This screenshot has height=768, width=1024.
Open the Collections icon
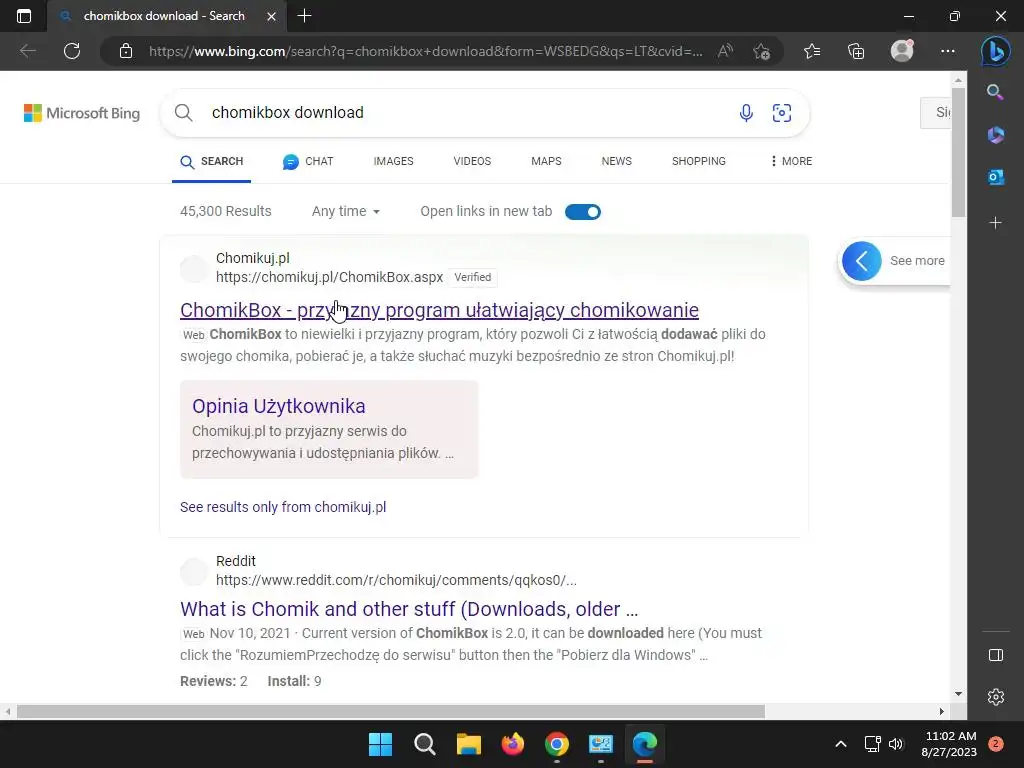pyautogui.click(x=856, y=51)
